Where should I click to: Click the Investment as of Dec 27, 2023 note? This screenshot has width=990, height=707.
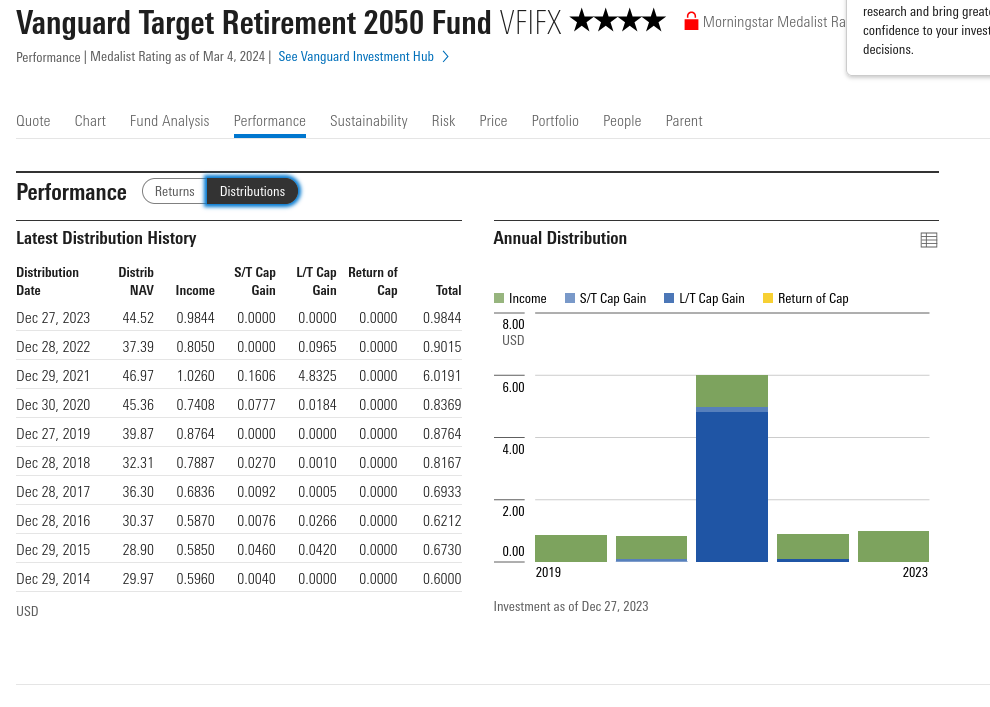tap(571, 606)
